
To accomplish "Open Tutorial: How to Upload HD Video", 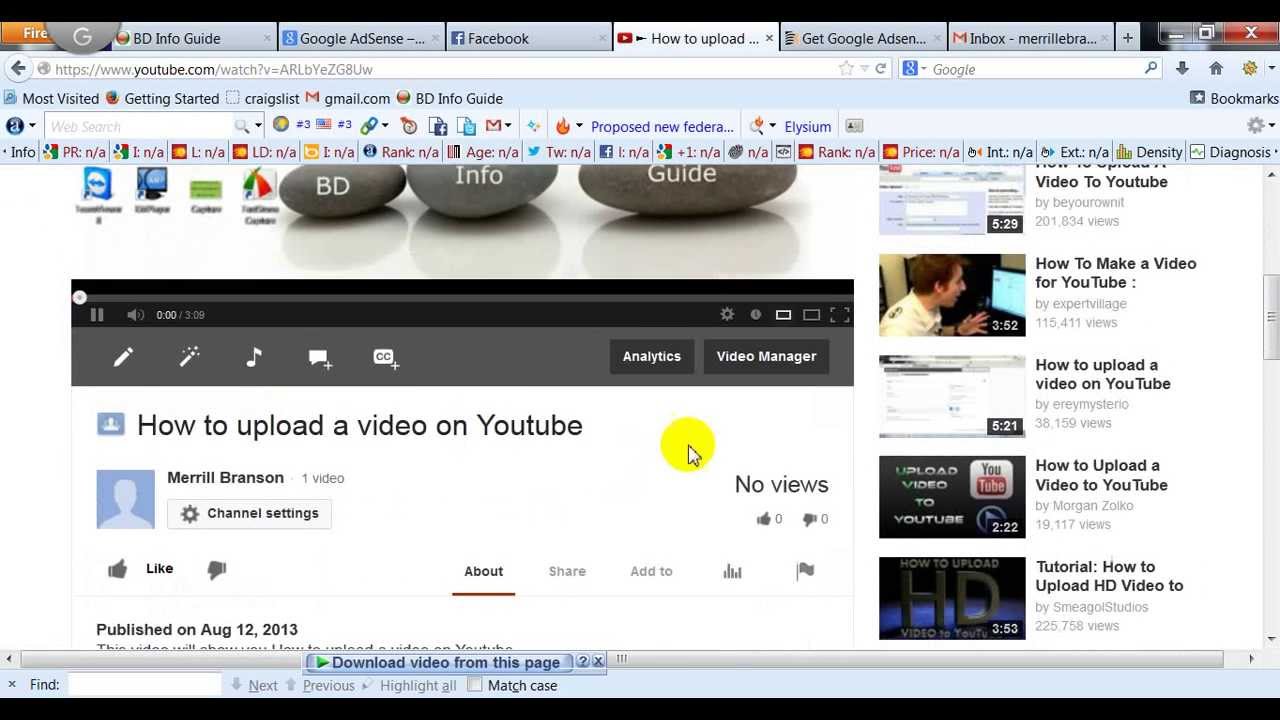I will coord(1109,576).
